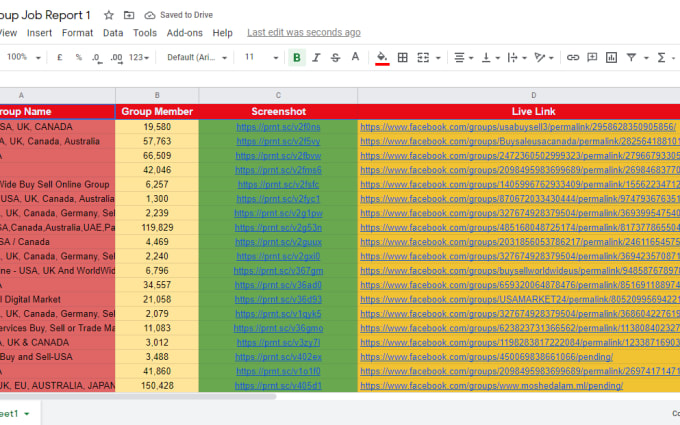Open the Tools menu
The height and width of the screenshot is (425, 680).
(x=144, y=33)
